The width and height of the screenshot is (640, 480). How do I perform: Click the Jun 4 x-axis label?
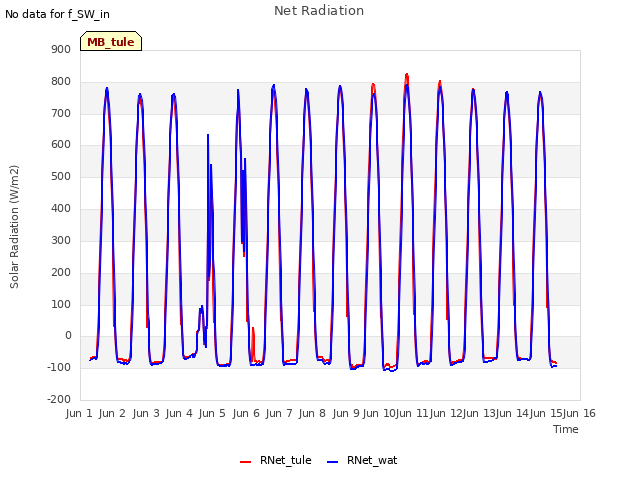(x=179, y=413)
